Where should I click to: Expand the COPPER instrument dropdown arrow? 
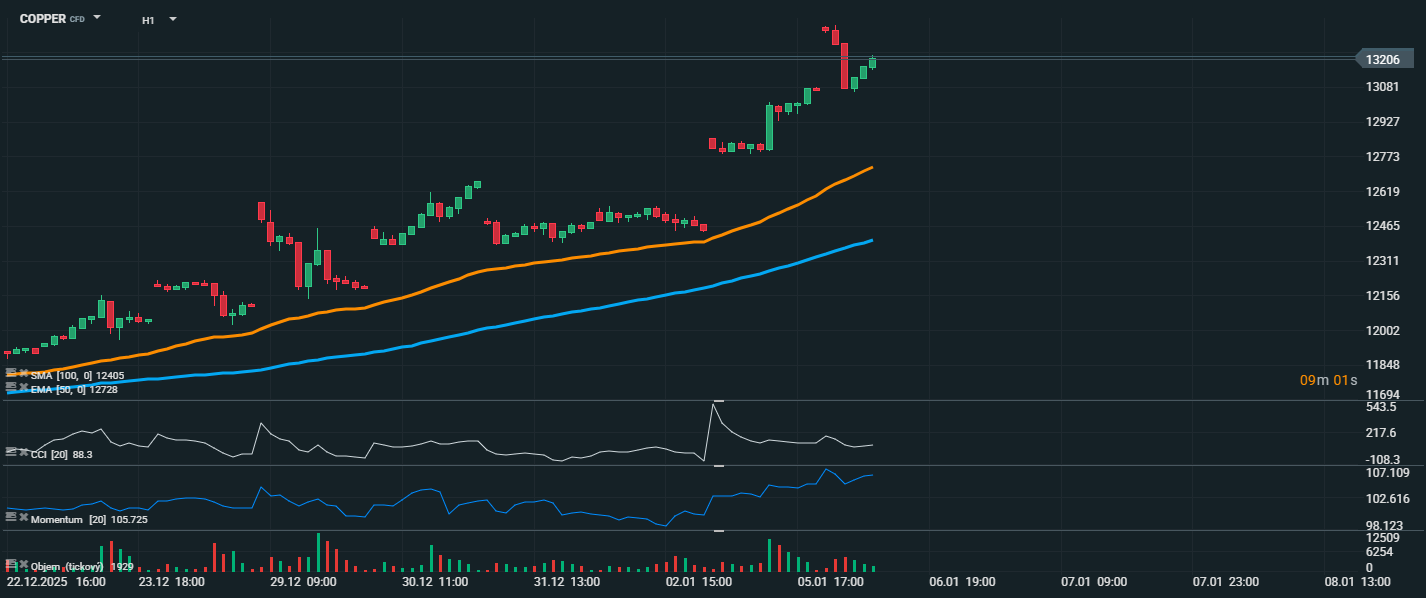pyautogui.click(x=97, y=18)
